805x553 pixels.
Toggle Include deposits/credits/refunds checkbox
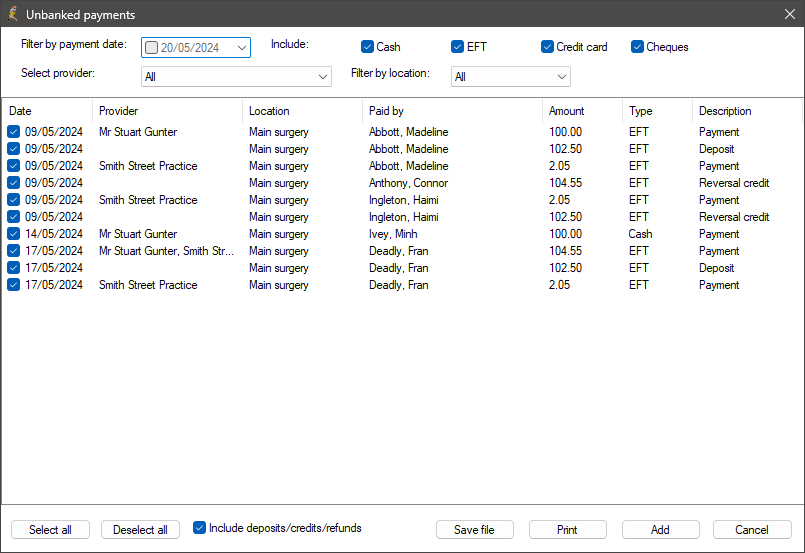point(199,527)
